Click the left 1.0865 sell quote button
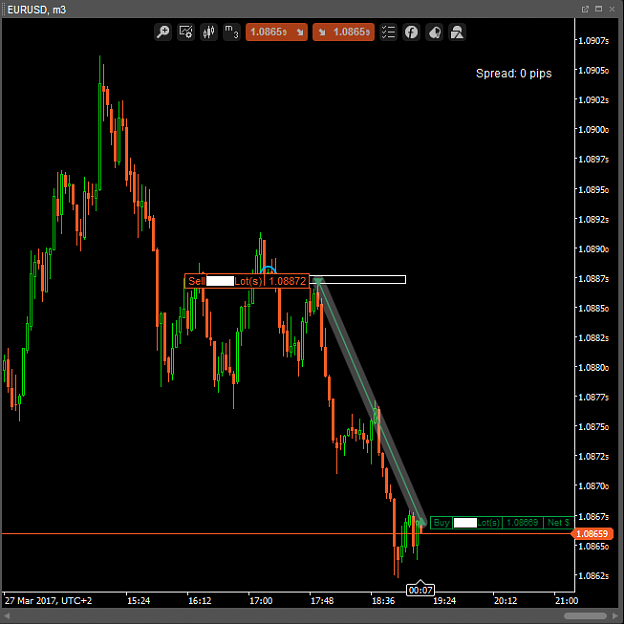 click(277, 32)
